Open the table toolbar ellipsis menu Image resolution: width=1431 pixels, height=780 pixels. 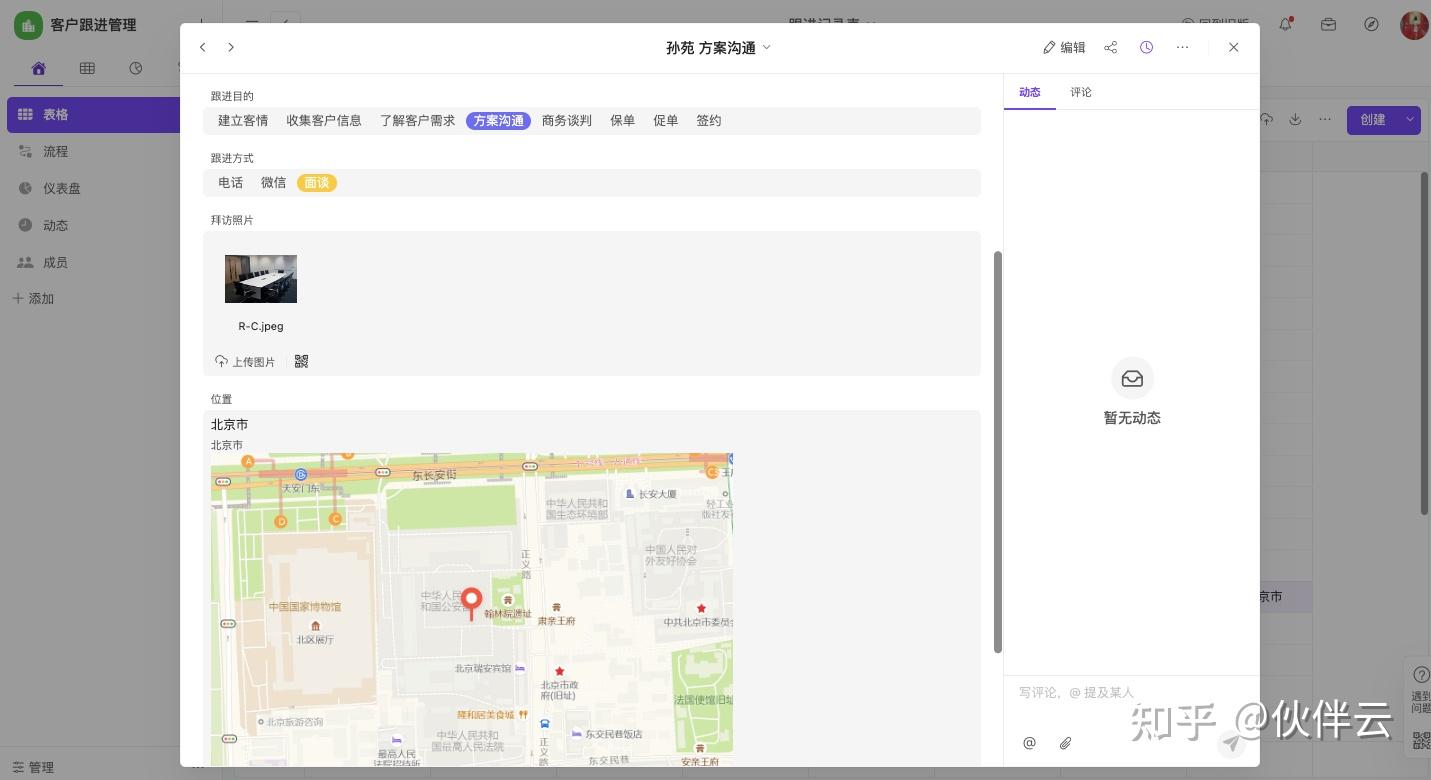(x=1325, y=120)
